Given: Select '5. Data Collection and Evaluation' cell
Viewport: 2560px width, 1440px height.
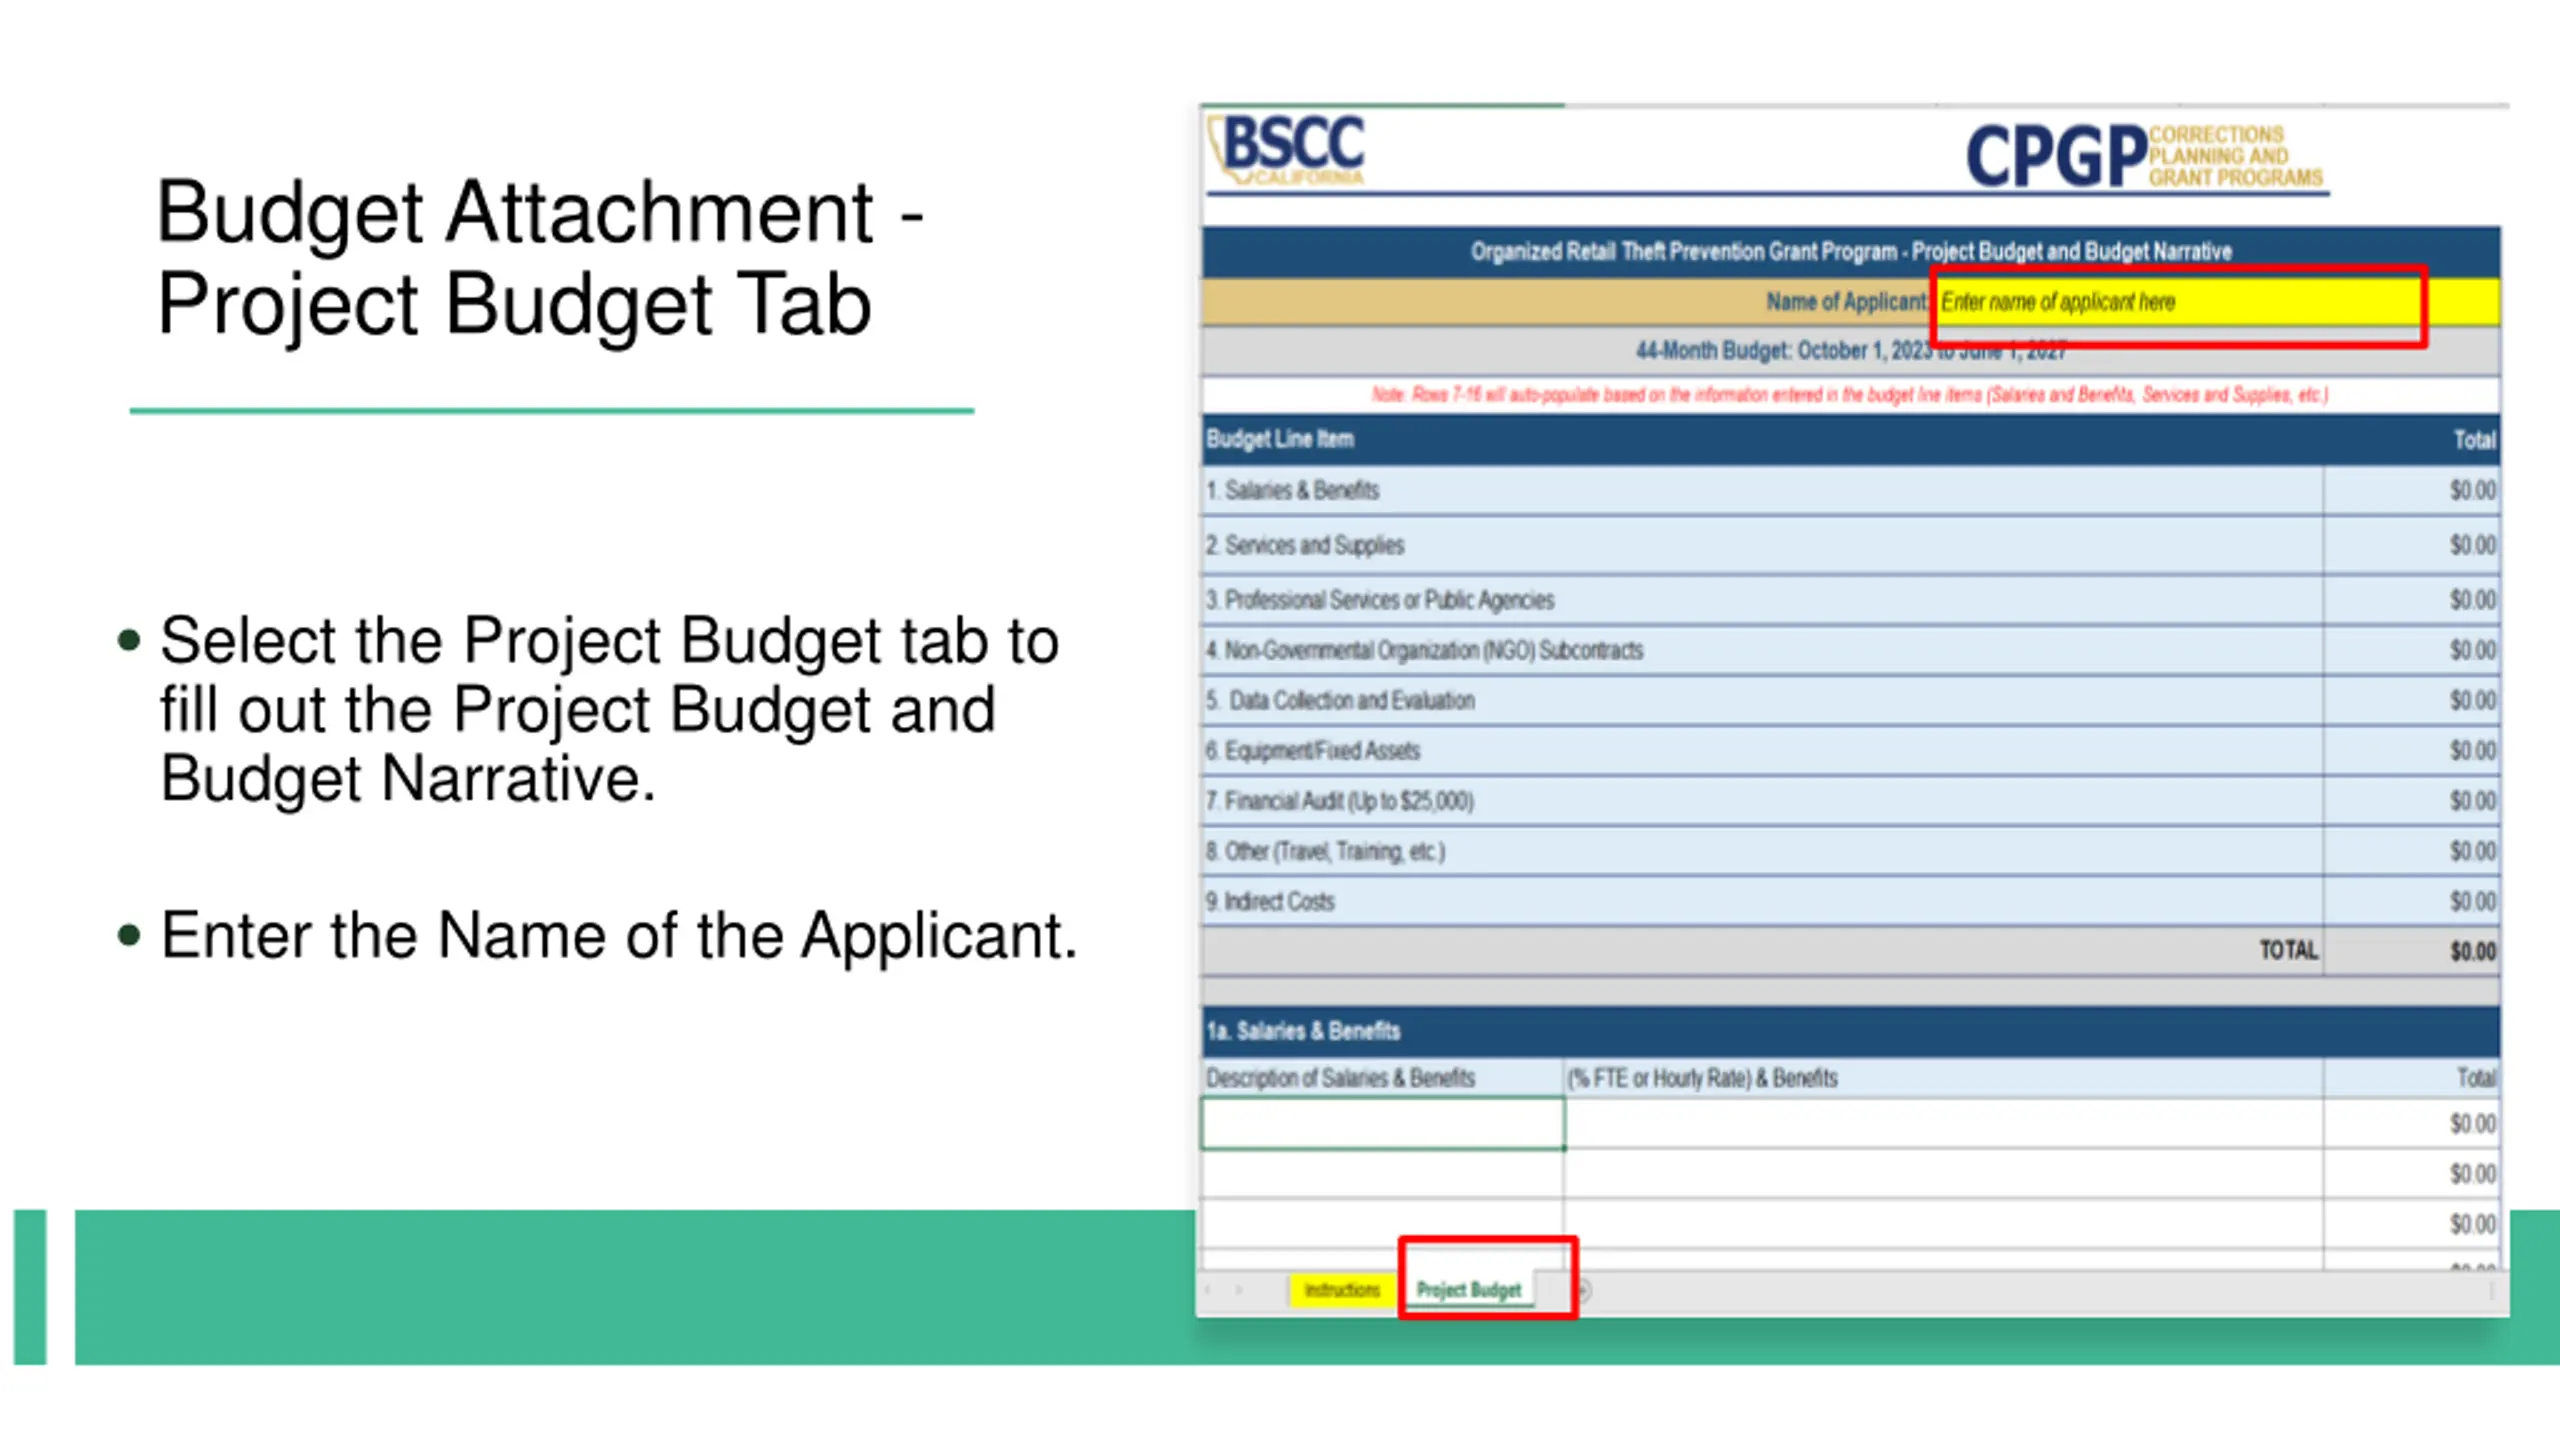Looking at the screenshot, I should tap(1762, 701).
